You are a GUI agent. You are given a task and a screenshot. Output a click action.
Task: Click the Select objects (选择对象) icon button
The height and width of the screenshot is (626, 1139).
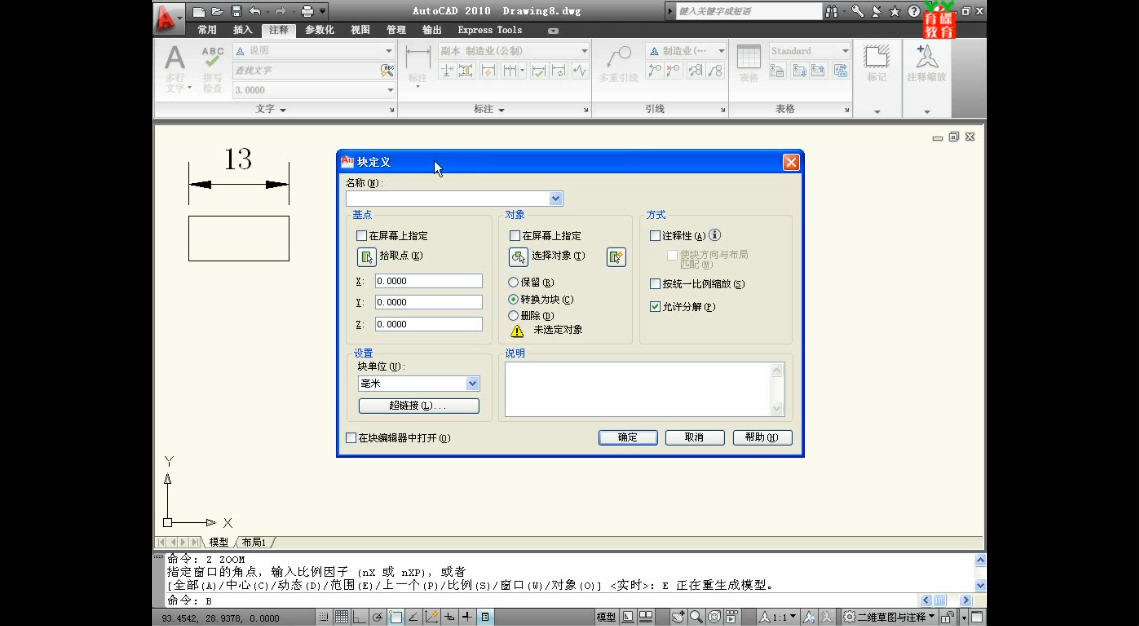coord(519,256)
